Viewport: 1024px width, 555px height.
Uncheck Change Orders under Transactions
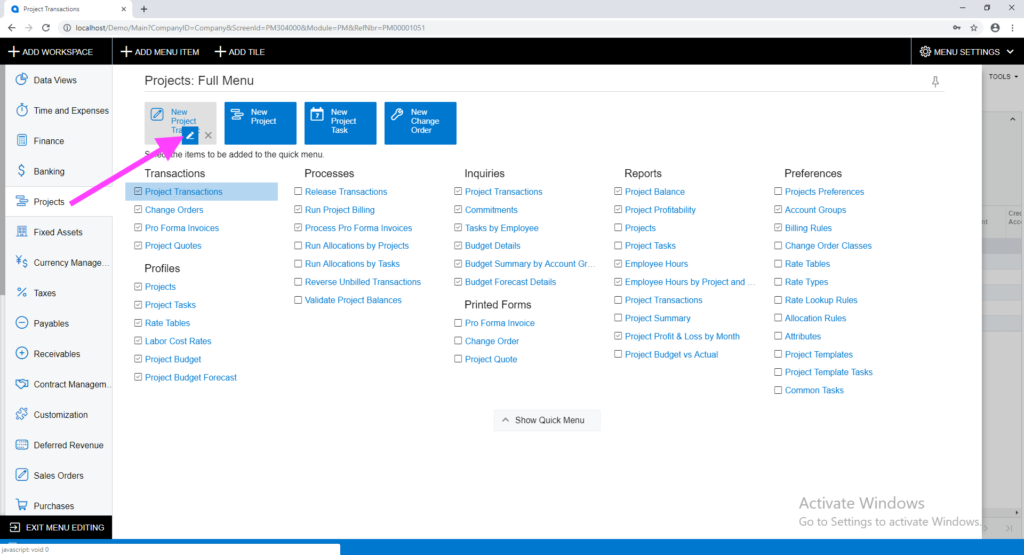pos(138,210)
